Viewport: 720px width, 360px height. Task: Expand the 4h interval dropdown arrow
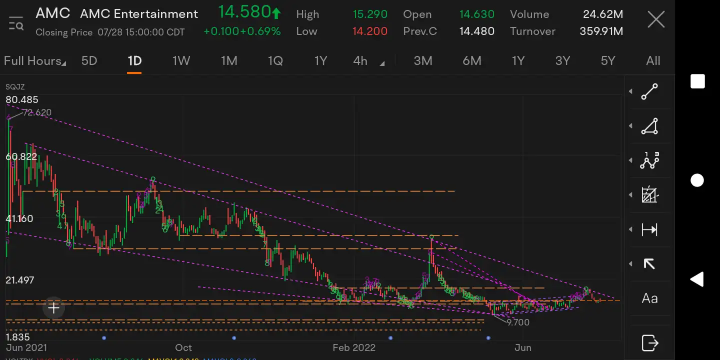[382, 64]
